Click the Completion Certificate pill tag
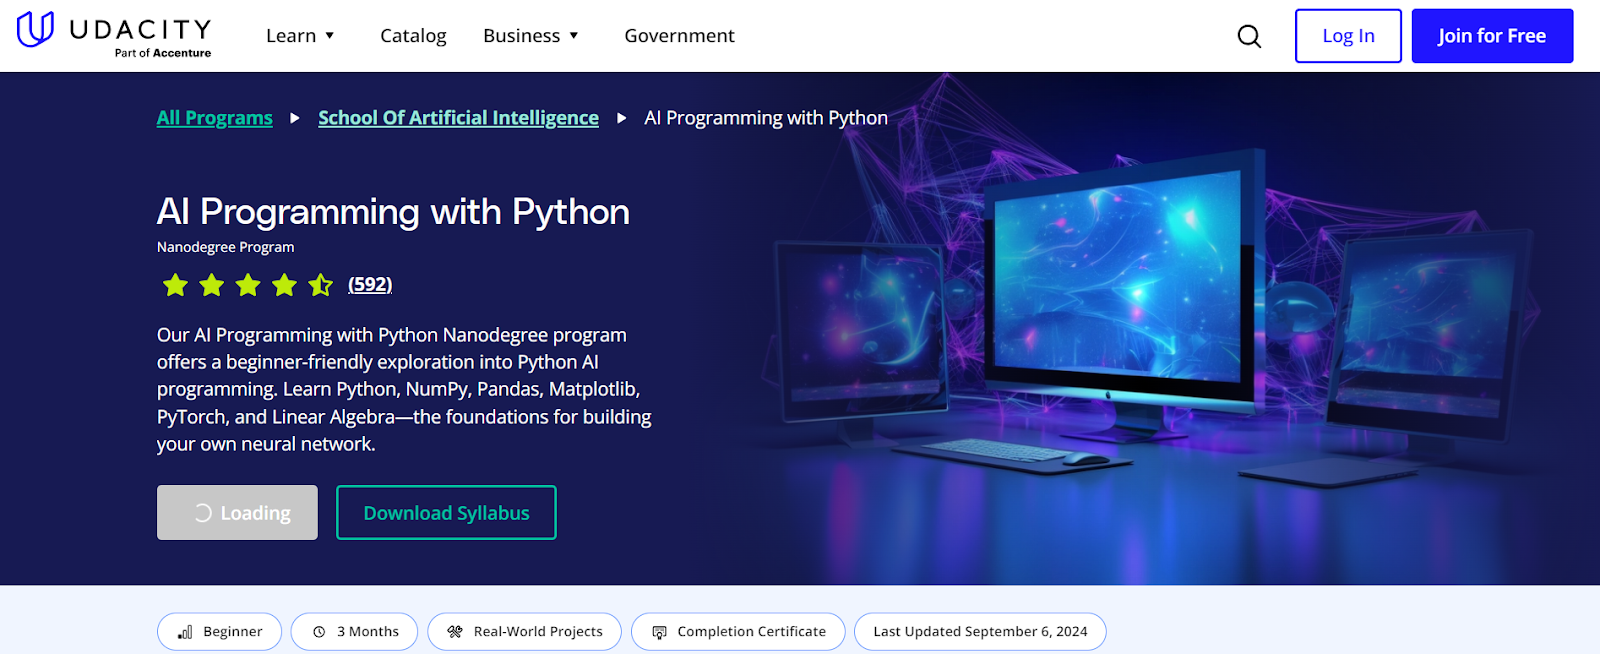Screen dimensions: 1600x654 [x=738, y=632]
